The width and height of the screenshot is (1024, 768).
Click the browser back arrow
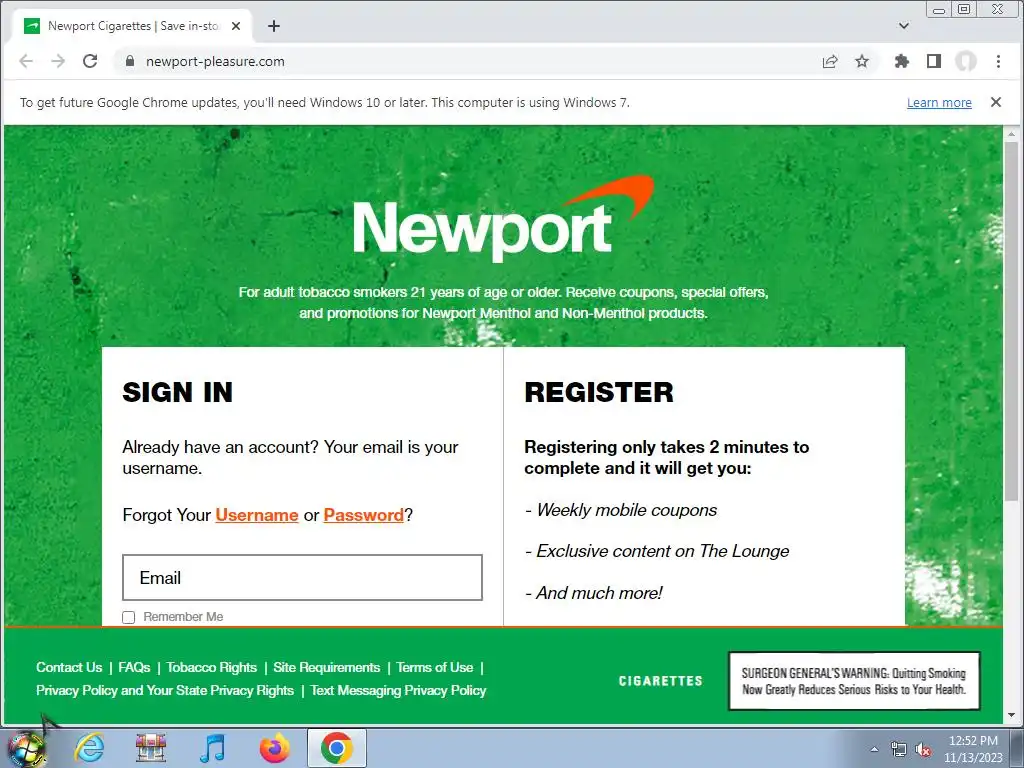click(26, 61)
